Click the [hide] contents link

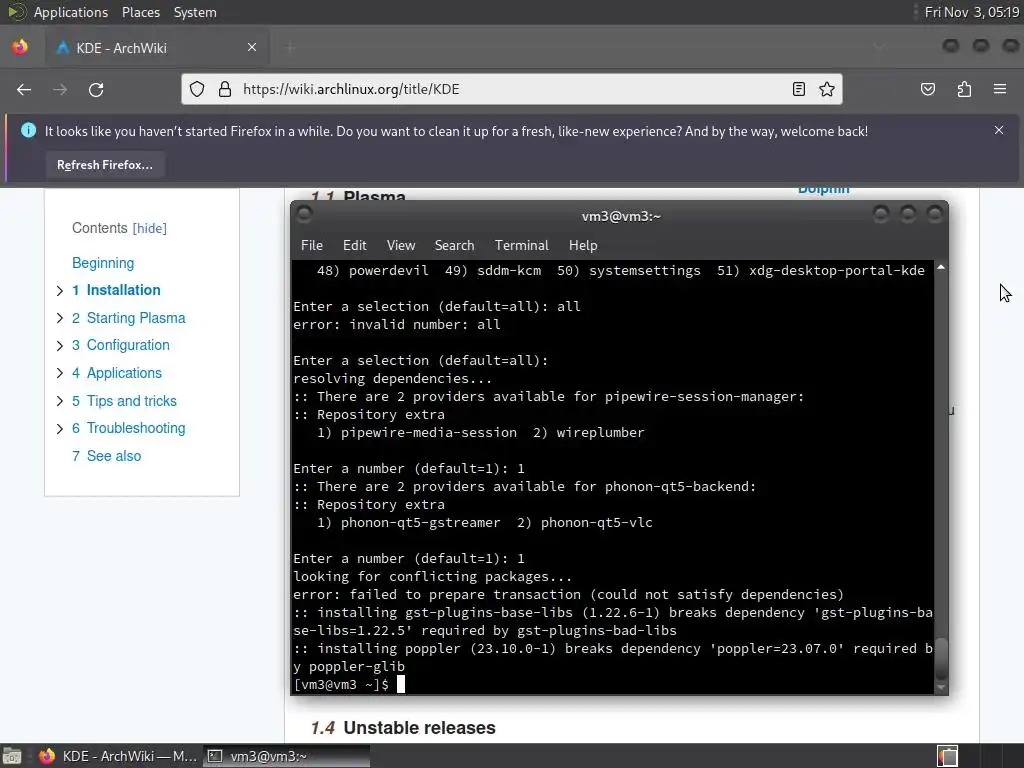click(150, 228)
